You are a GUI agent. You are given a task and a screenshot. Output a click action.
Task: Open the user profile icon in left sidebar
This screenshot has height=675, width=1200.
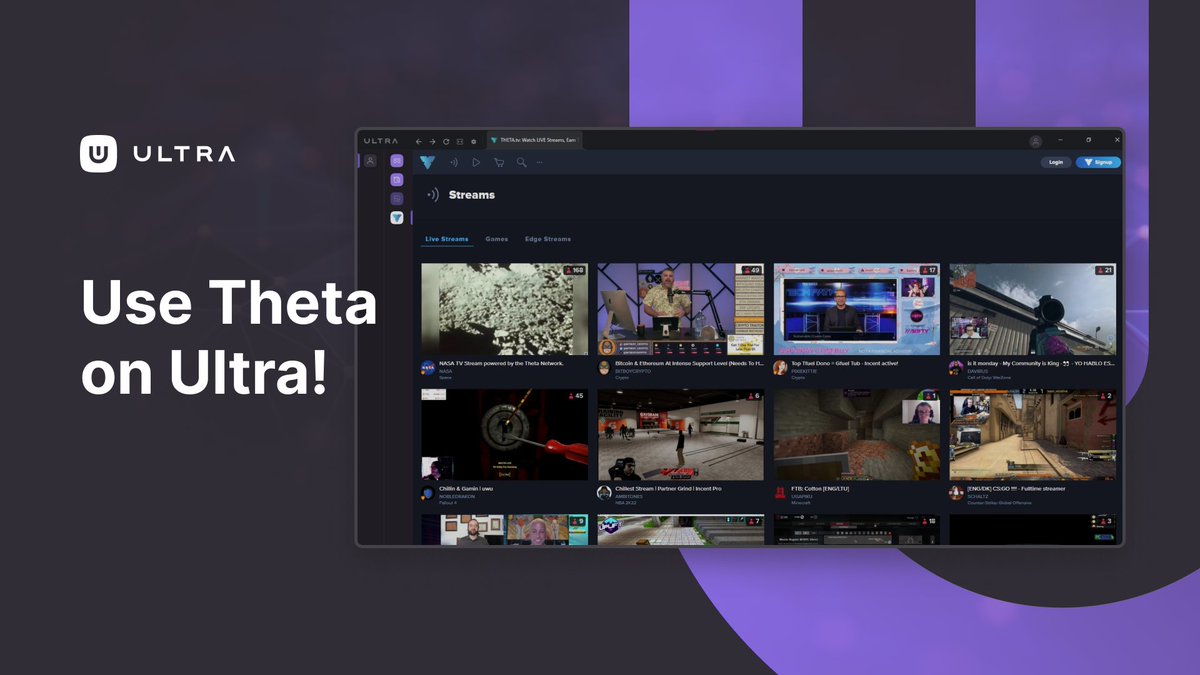(x=370, y=160)
